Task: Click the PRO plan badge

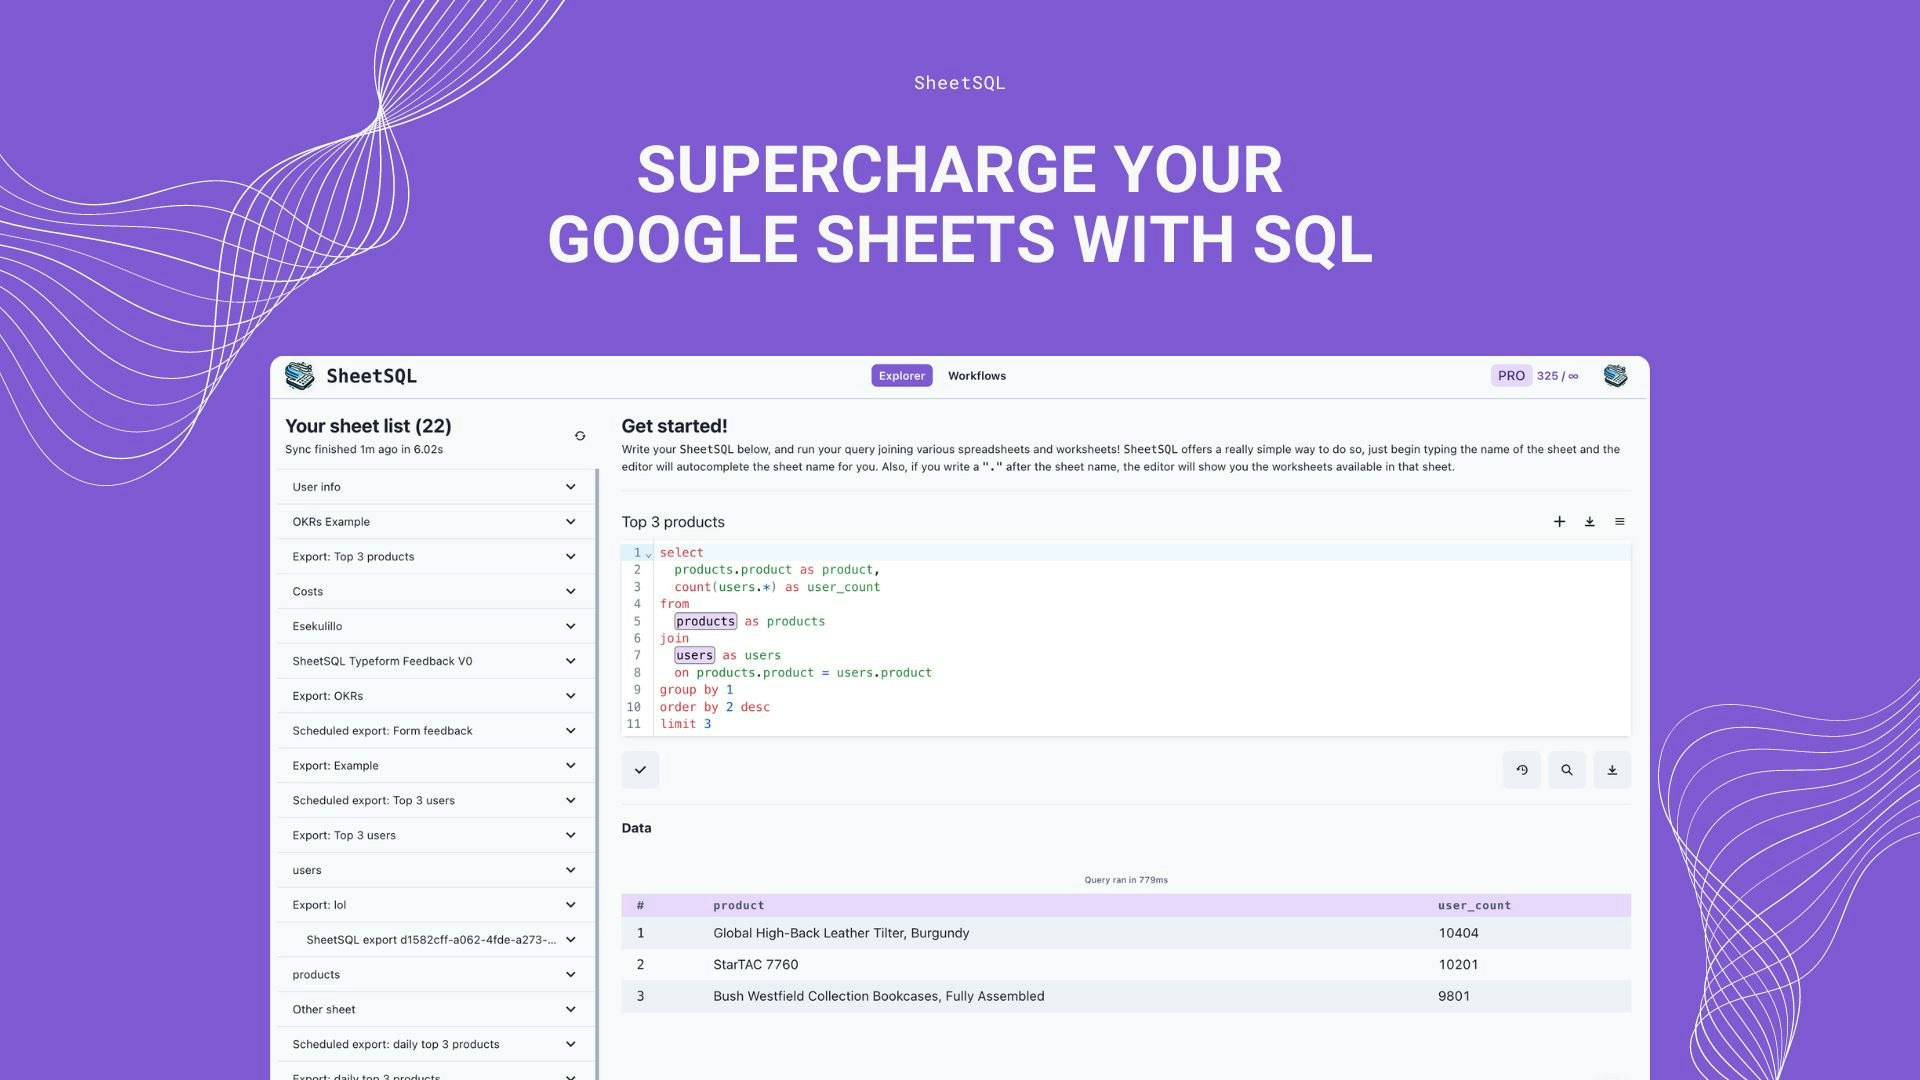Action: 1511,376
